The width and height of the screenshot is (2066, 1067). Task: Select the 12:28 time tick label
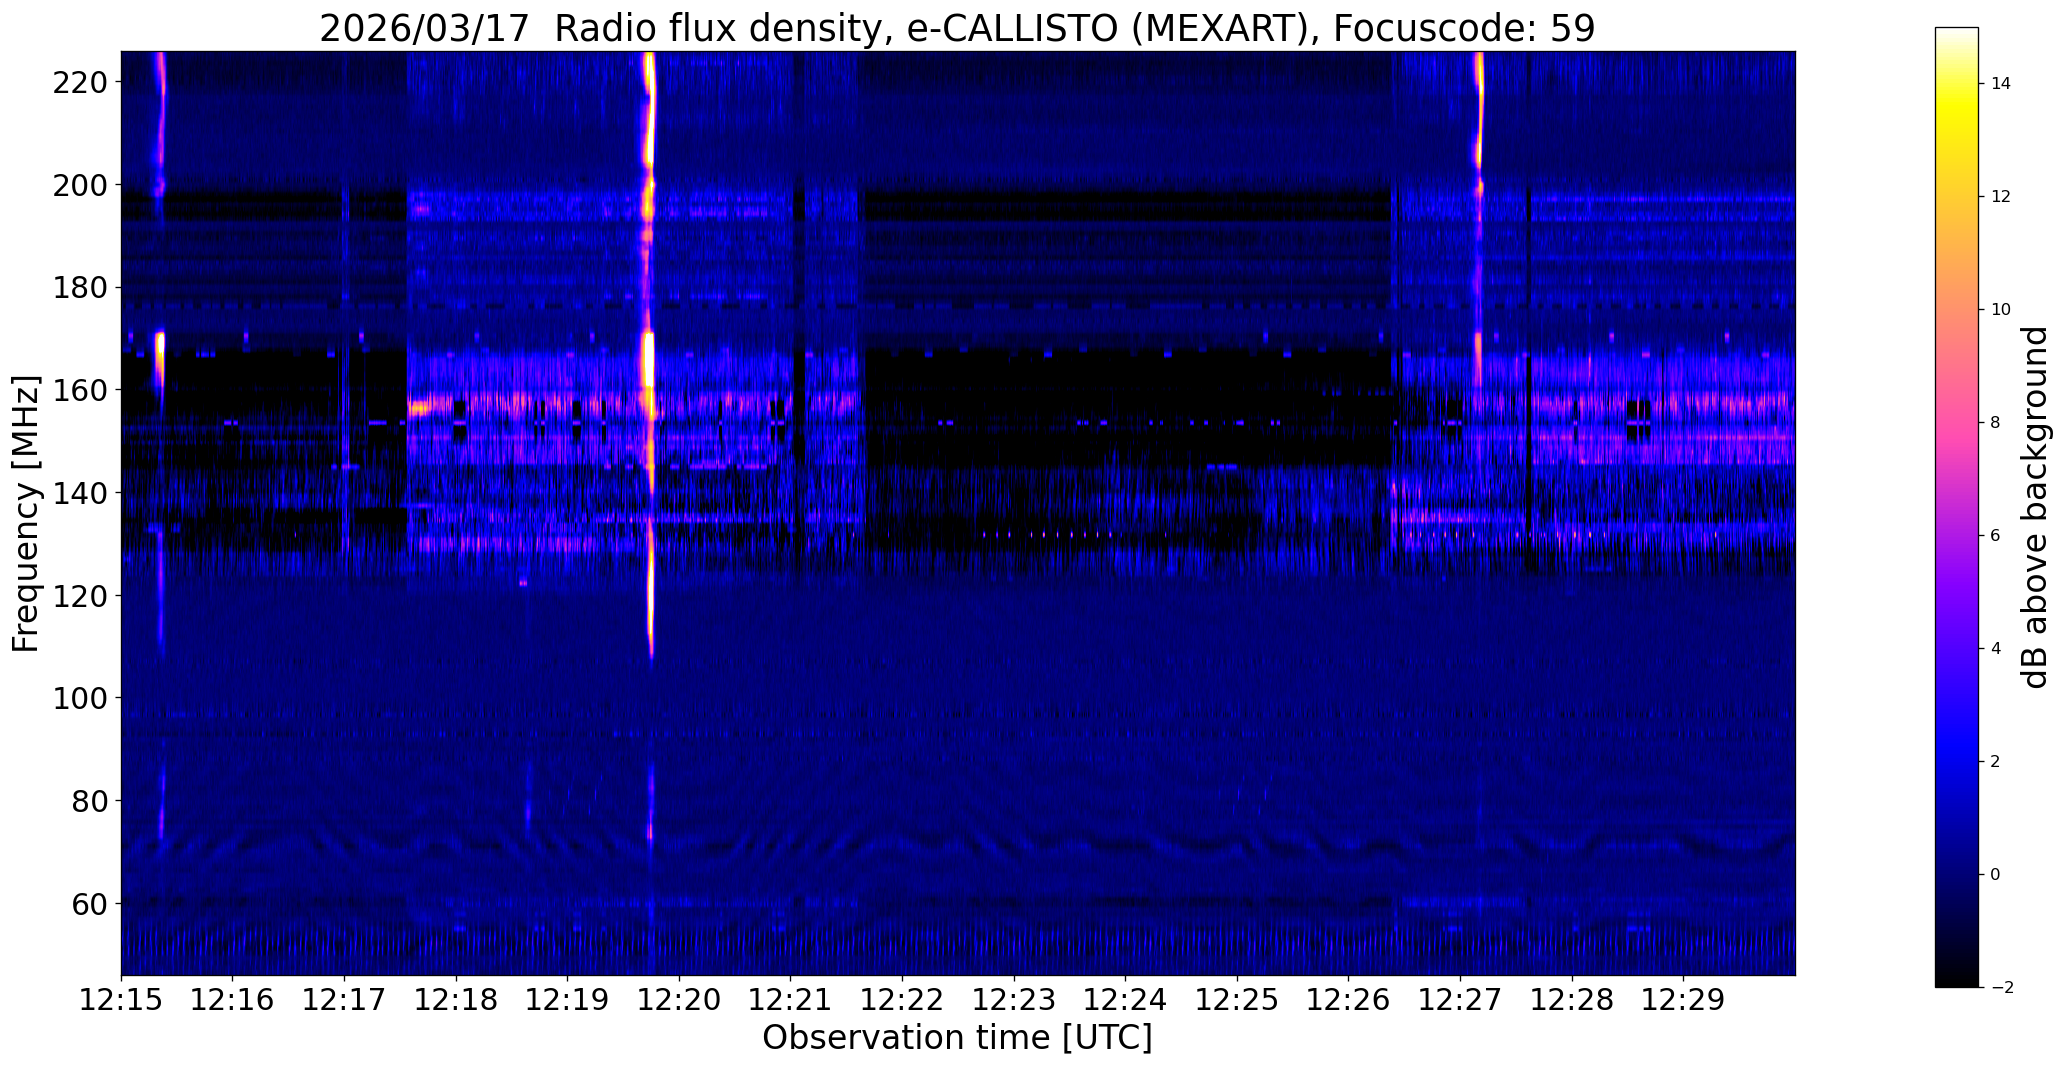[1572, 999]
